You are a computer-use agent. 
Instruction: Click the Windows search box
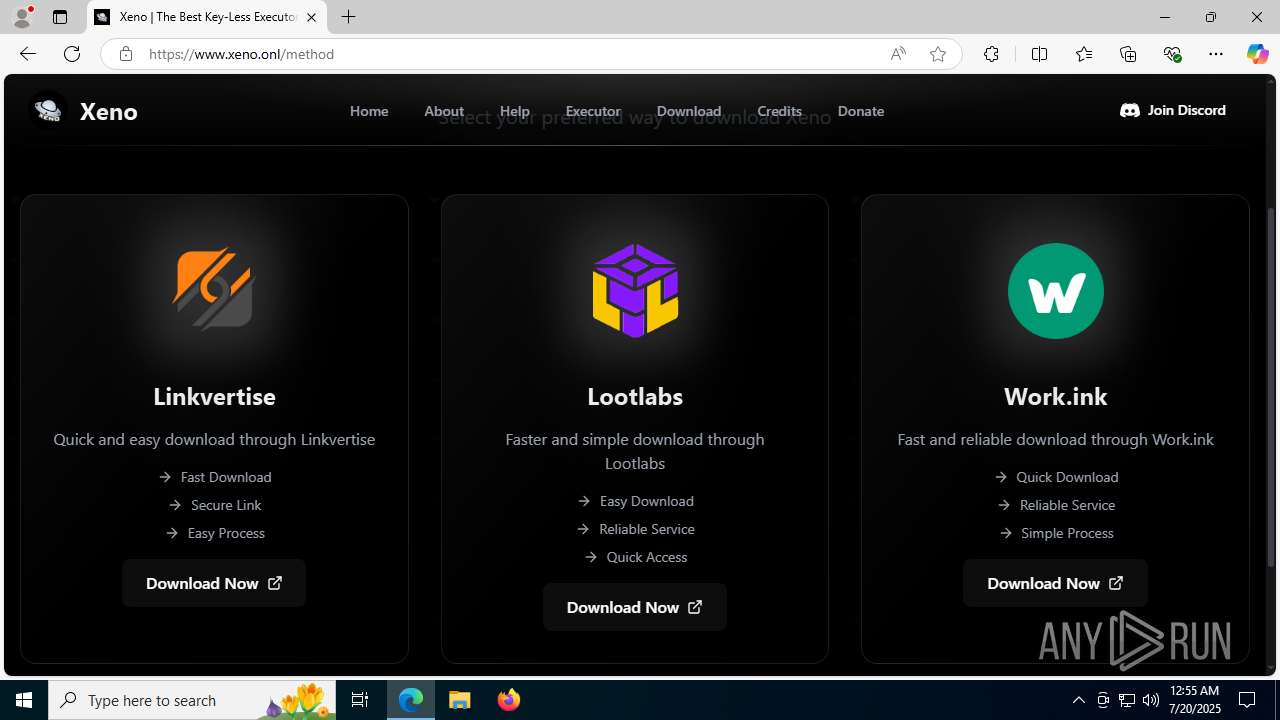pyautogui.click(x=192, y=700)
